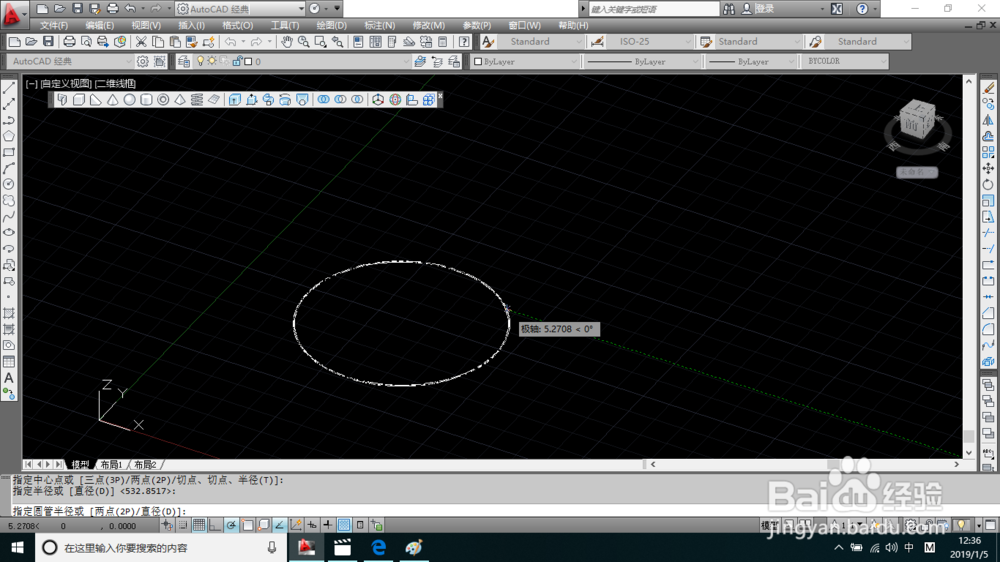The width and height of the screenshot is (1000, 562).
Task: Select the Wedge solid tool
Action: click(96, 100)
